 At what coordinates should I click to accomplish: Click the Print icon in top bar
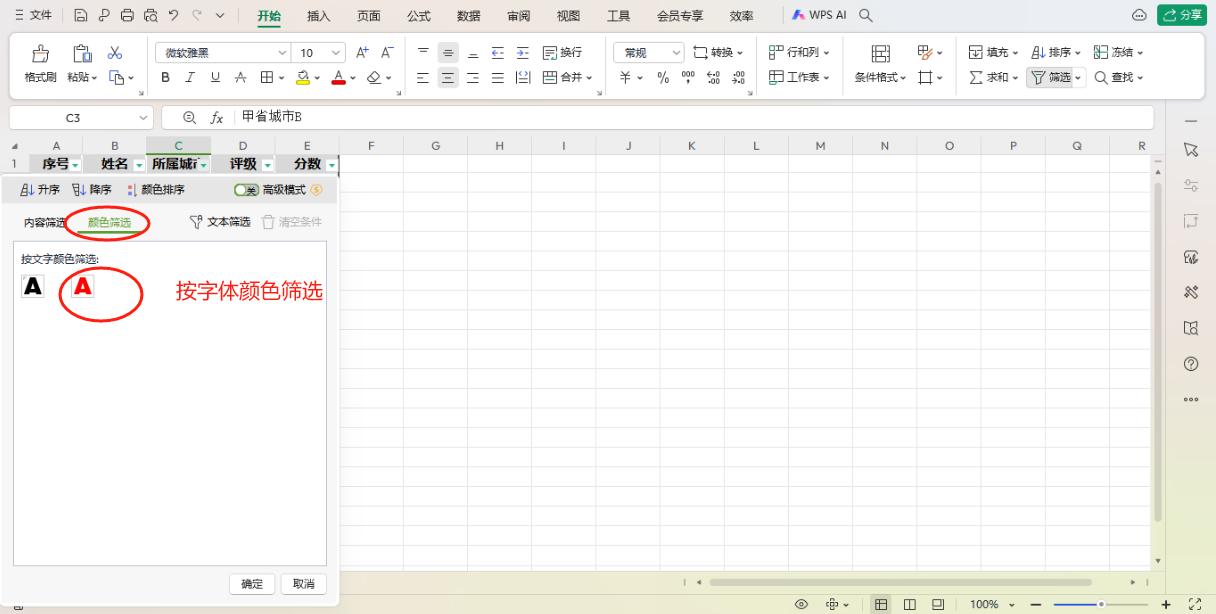pos(129,16)
